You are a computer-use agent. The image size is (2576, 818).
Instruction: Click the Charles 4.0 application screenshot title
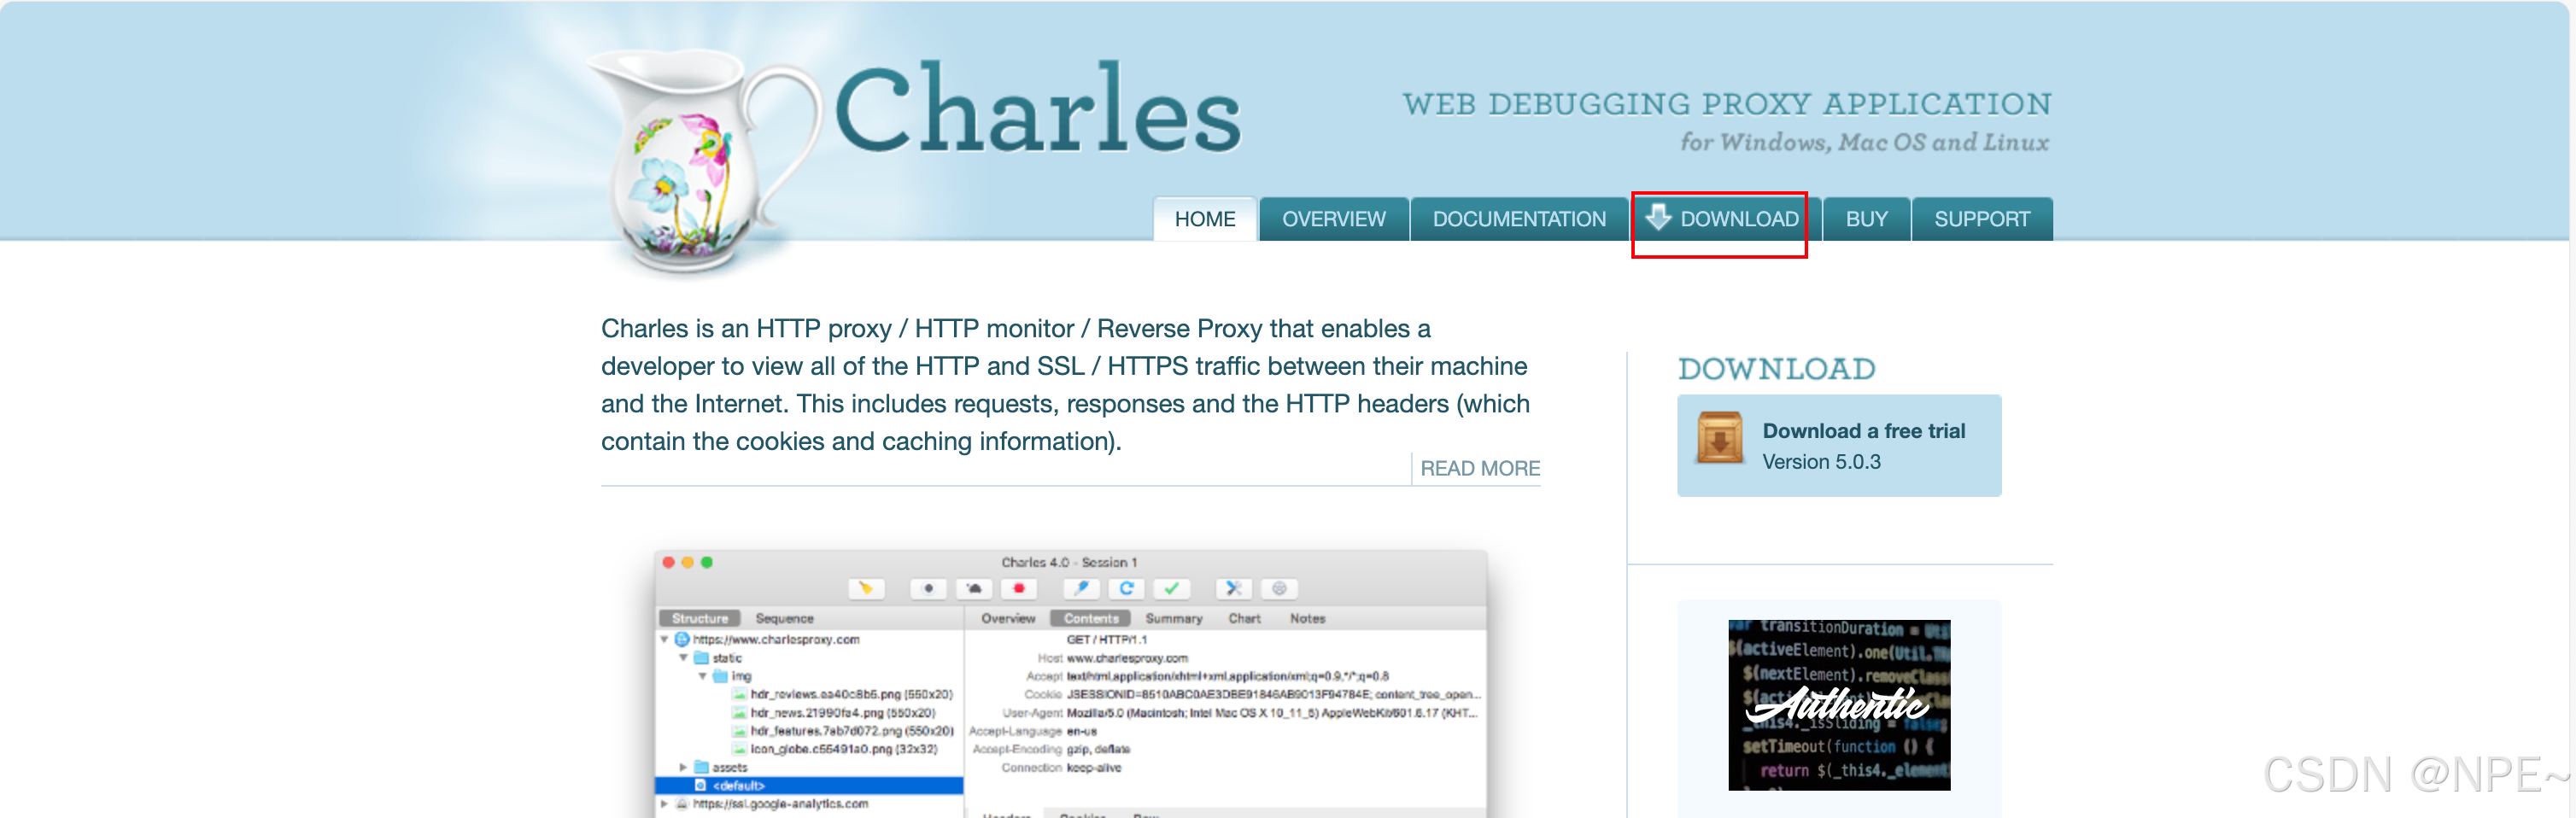[x=1069, y=563]
